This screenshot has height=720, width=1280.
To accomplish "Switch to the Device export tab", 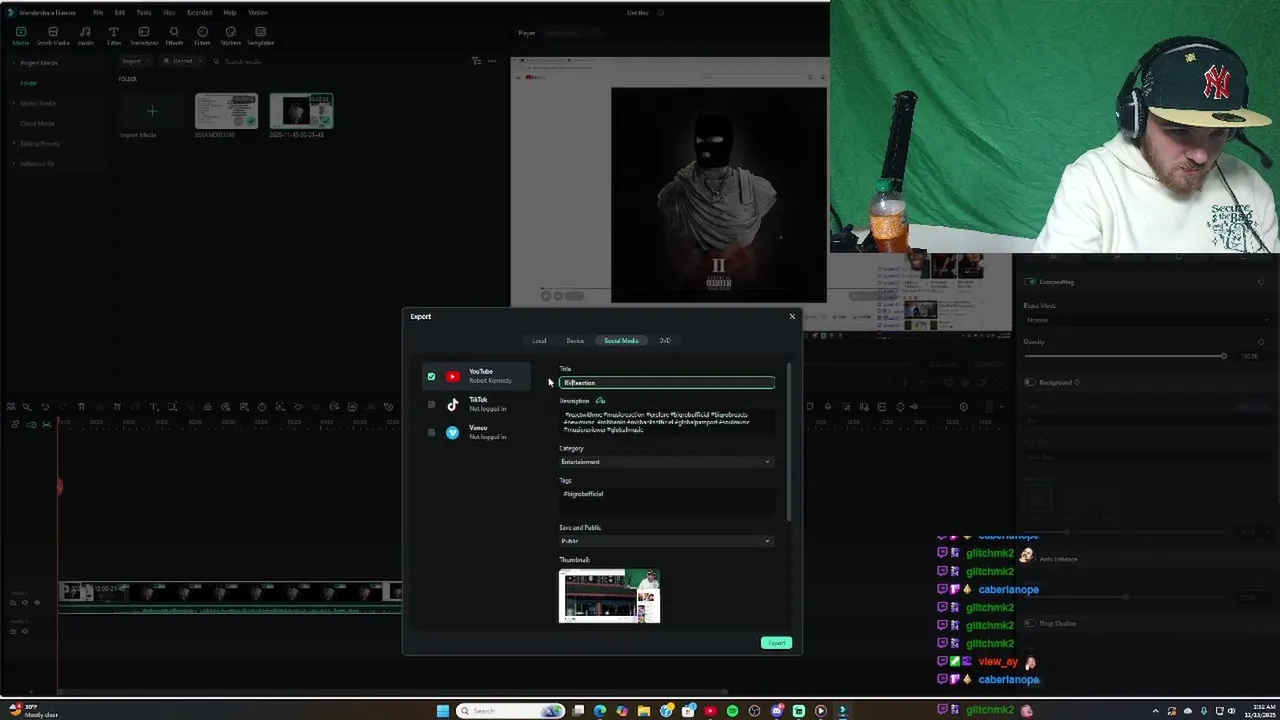I will [x=575, y=340].
